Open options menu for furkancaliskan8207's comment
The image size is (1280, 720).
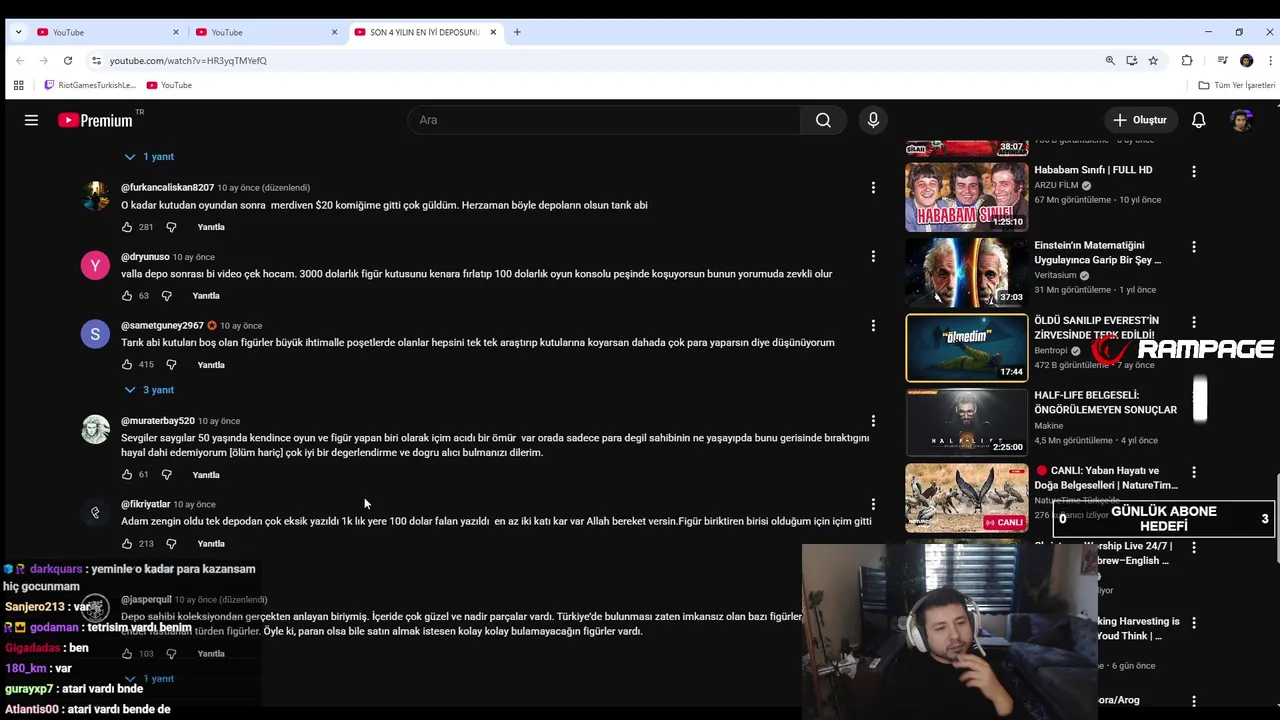[873, 187]
